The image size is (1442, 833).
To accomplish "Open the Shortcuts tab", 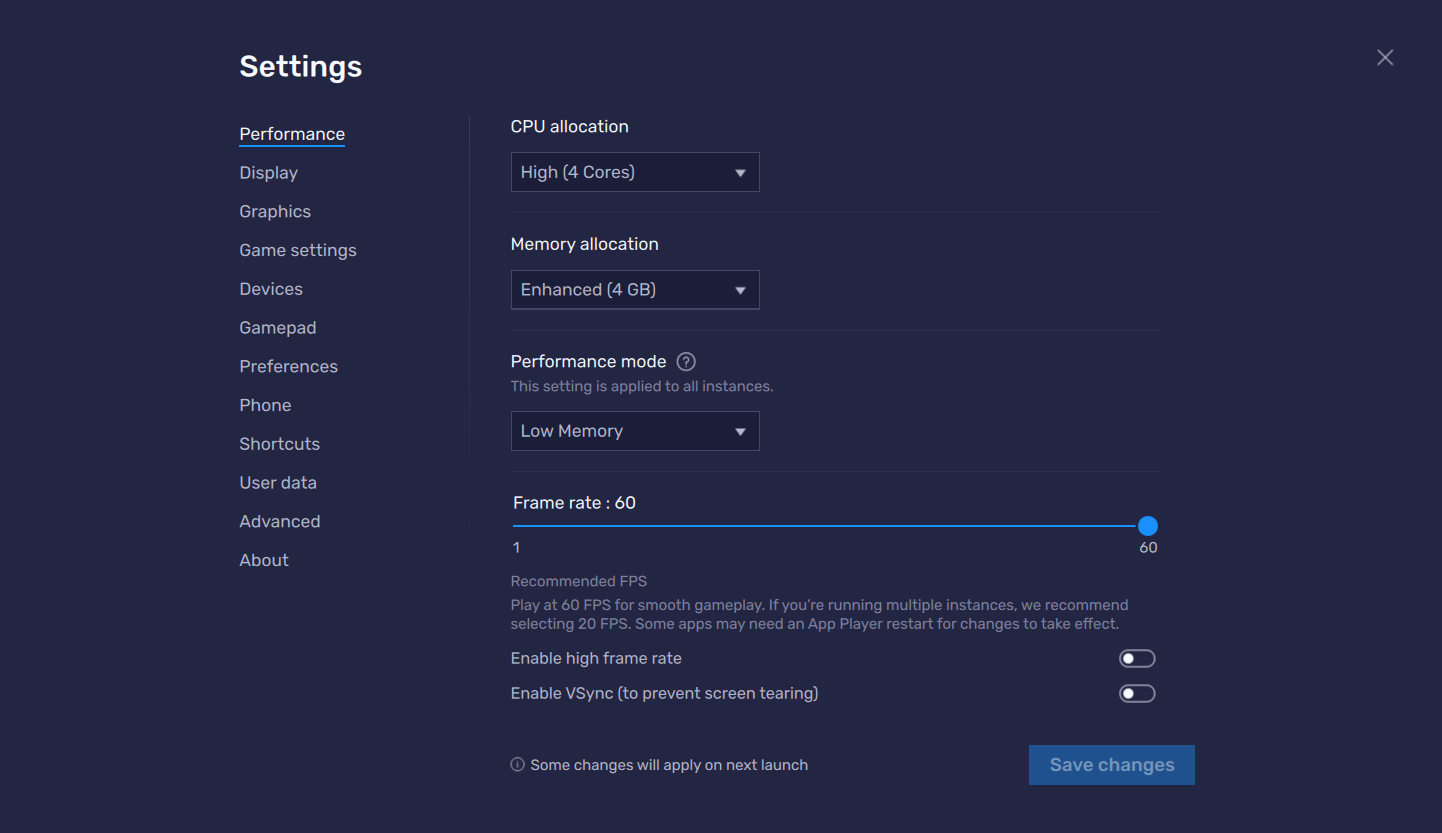I will [x=280, y=444].
